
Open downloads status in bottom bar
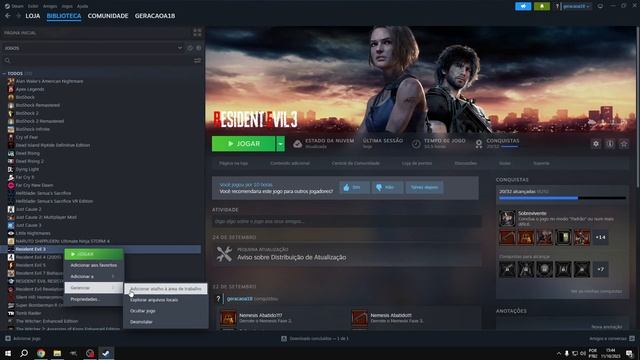[314, 338]
